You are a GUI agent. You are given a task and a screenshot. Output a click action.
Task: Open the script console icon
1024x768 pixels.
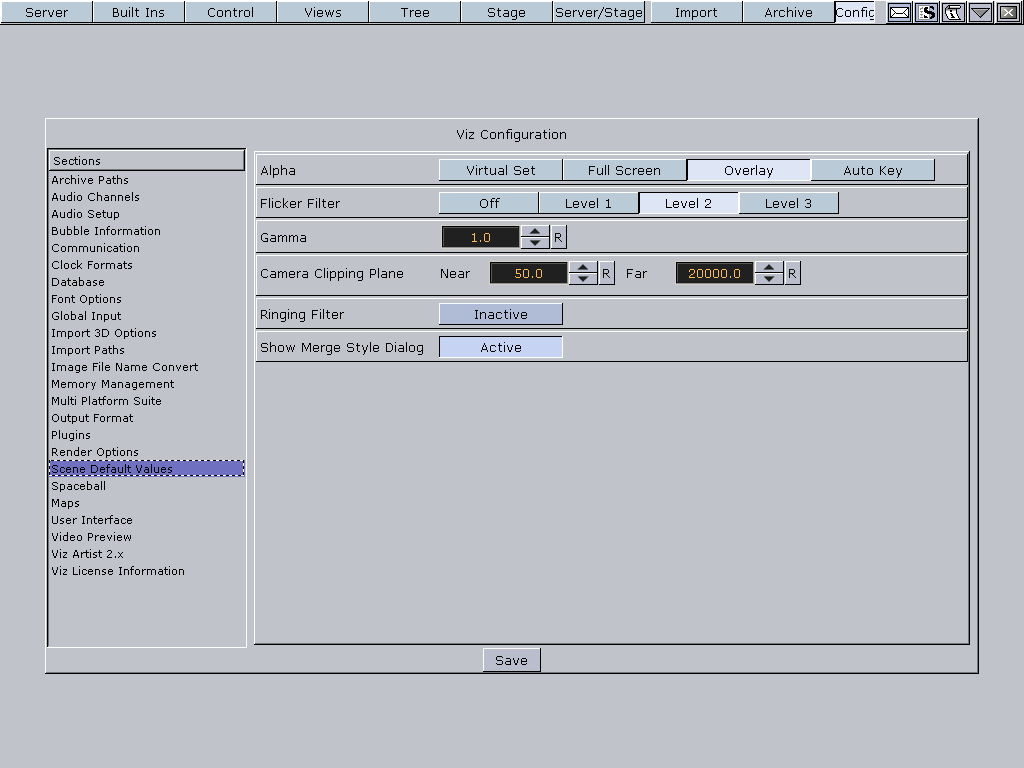point(926,13)
